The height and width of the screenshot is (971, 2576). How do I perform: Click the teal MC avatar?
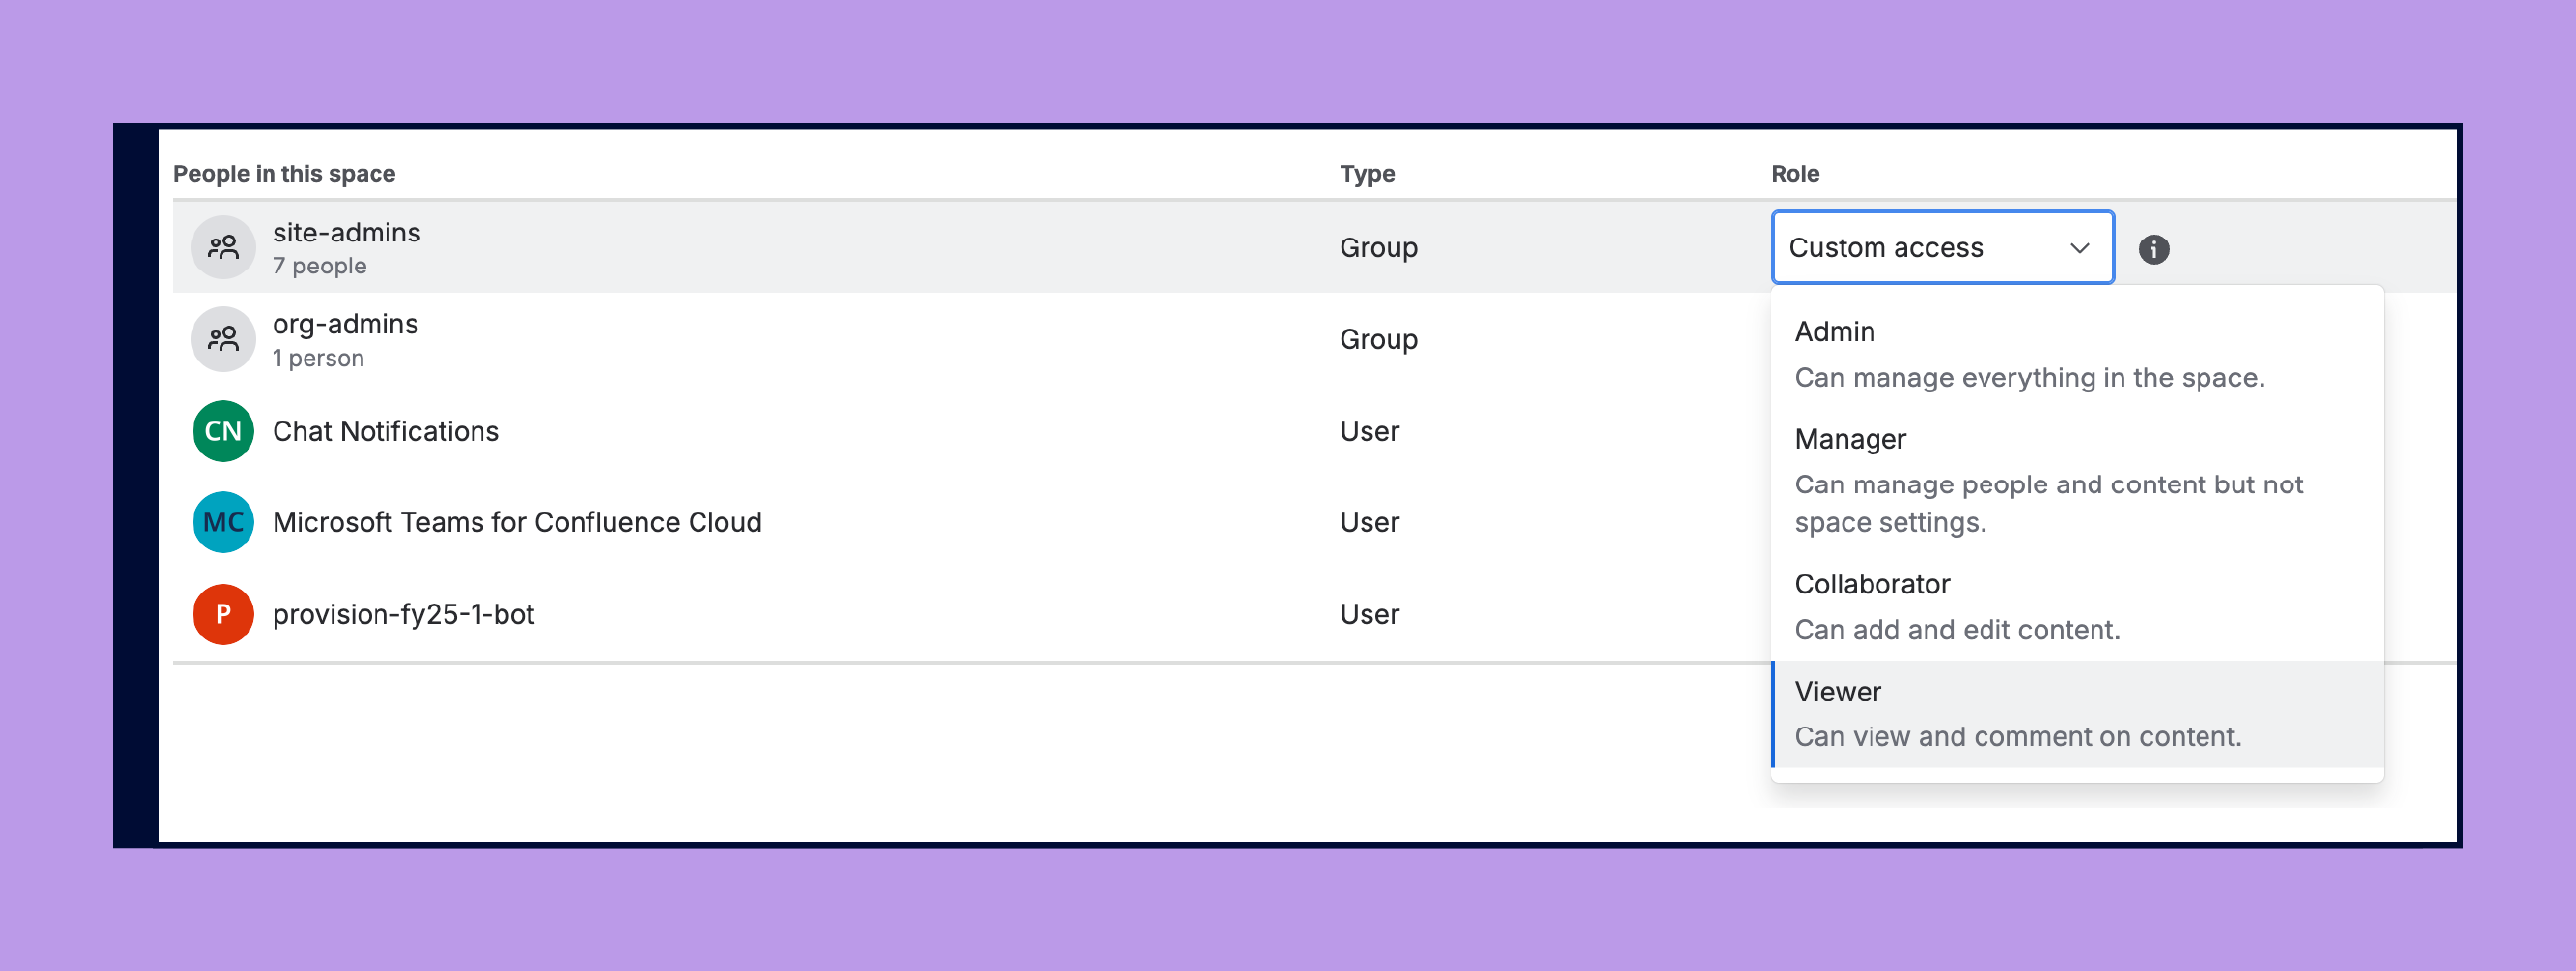[x=223, y=522]
